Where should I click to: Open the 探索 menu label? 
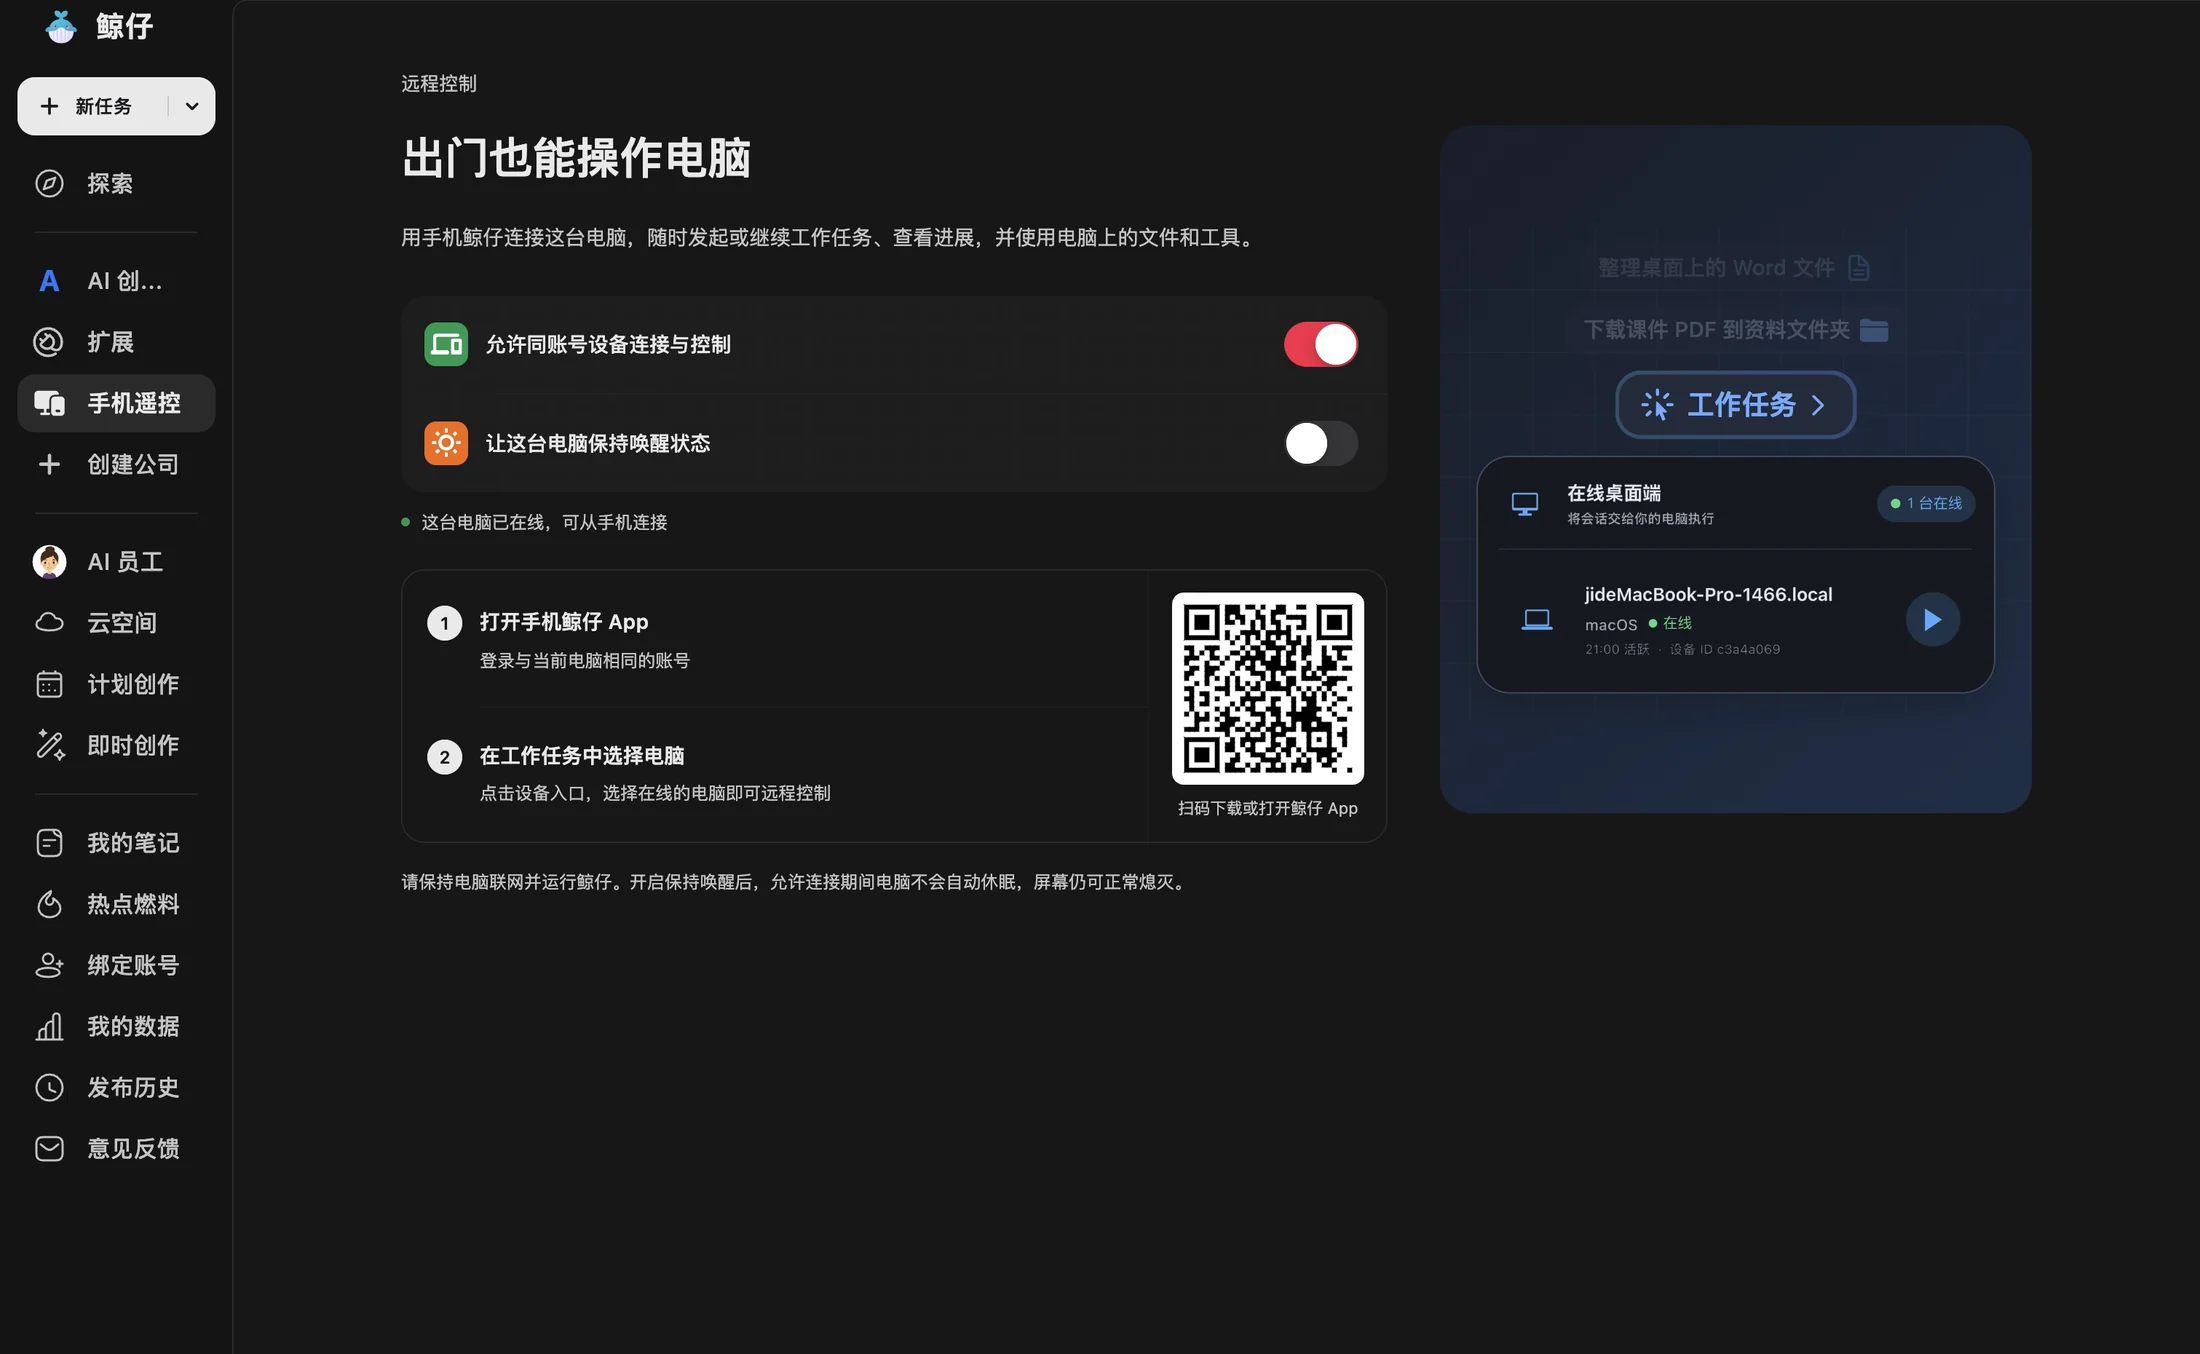(x=110, y=183)
